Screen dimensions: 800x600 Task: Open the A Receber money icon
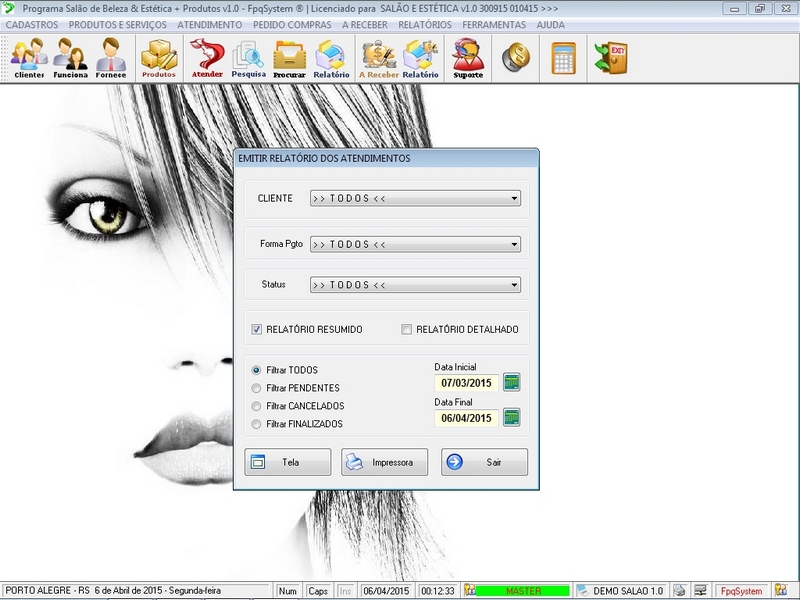coord(379,58)
